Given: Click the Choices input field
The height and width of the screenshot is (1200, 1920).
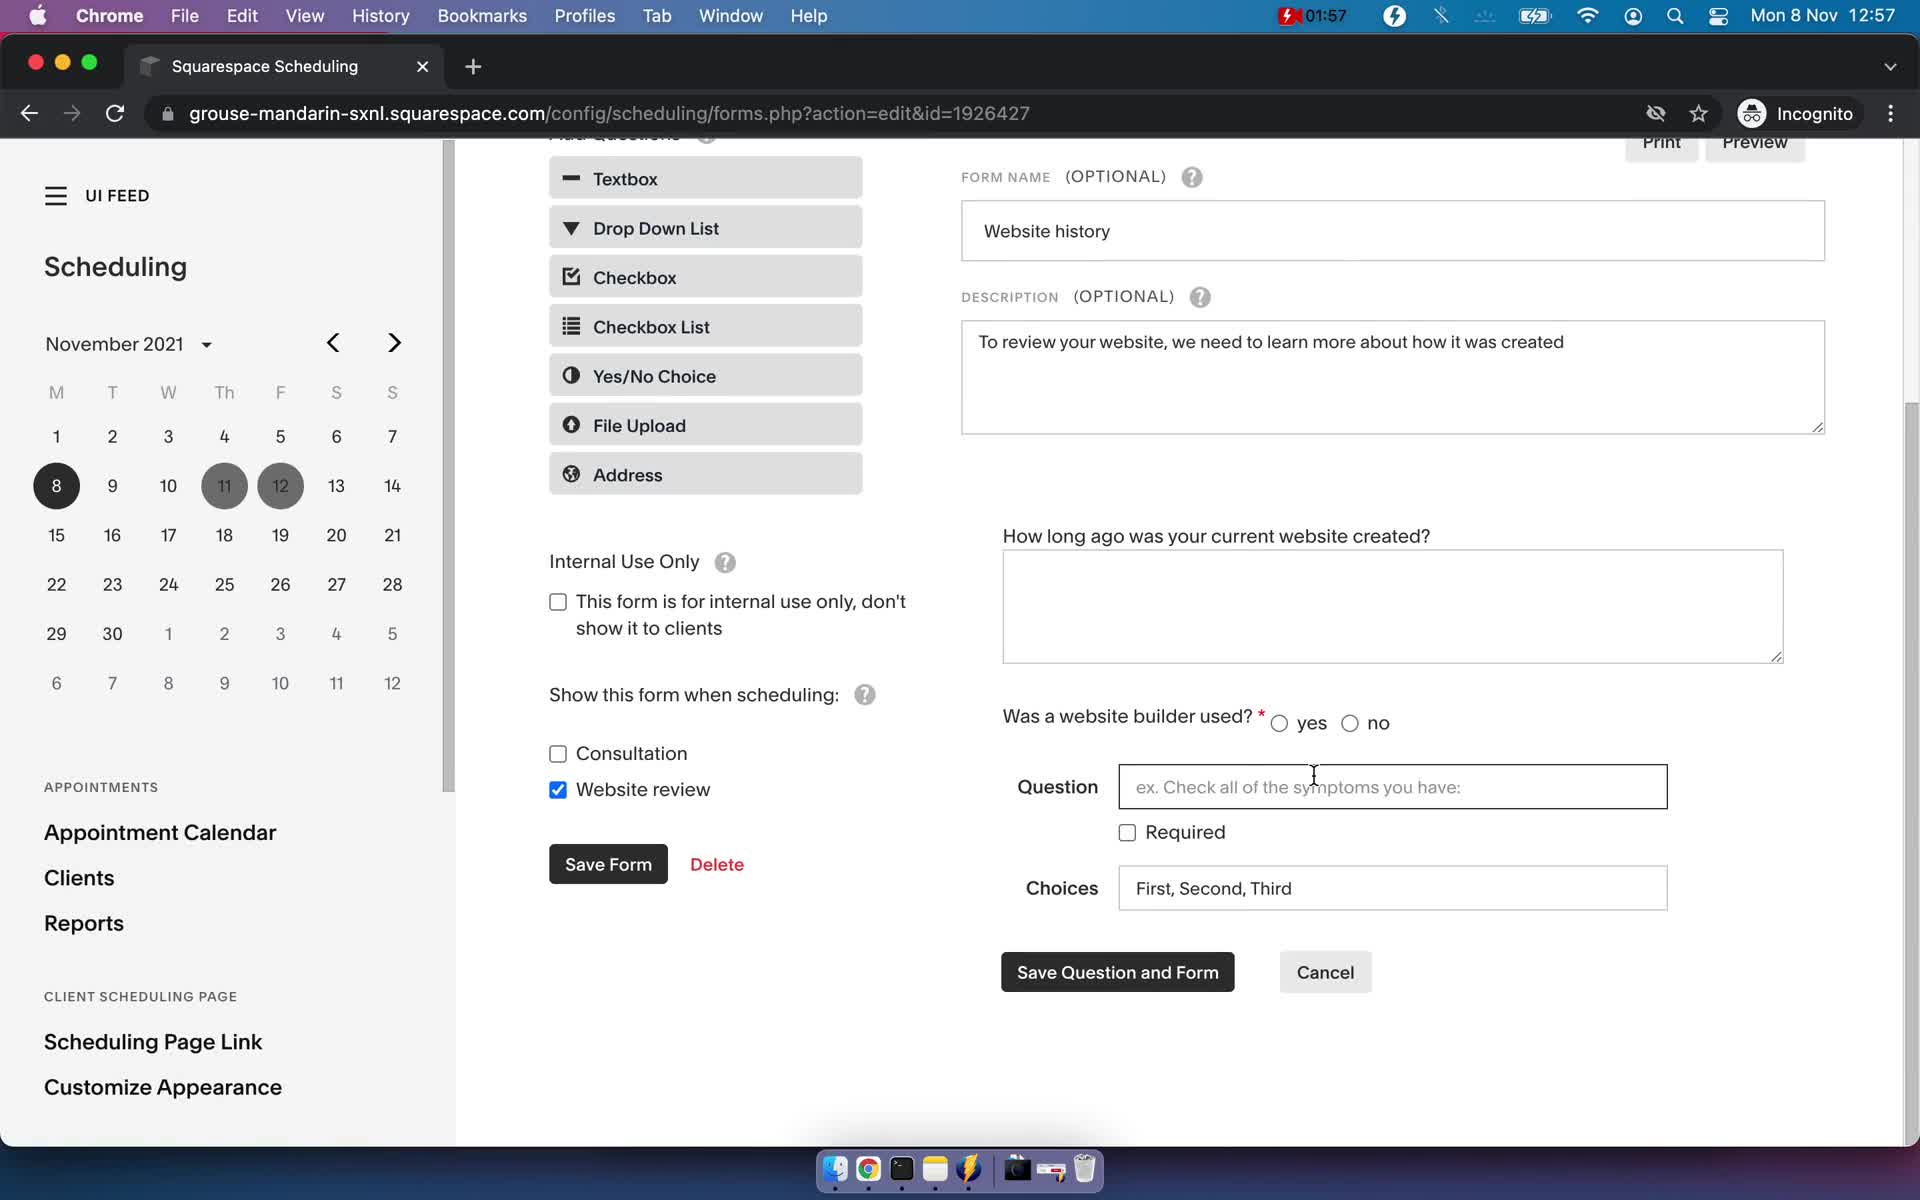Looking at the screenshot, I should [1392, 888].
